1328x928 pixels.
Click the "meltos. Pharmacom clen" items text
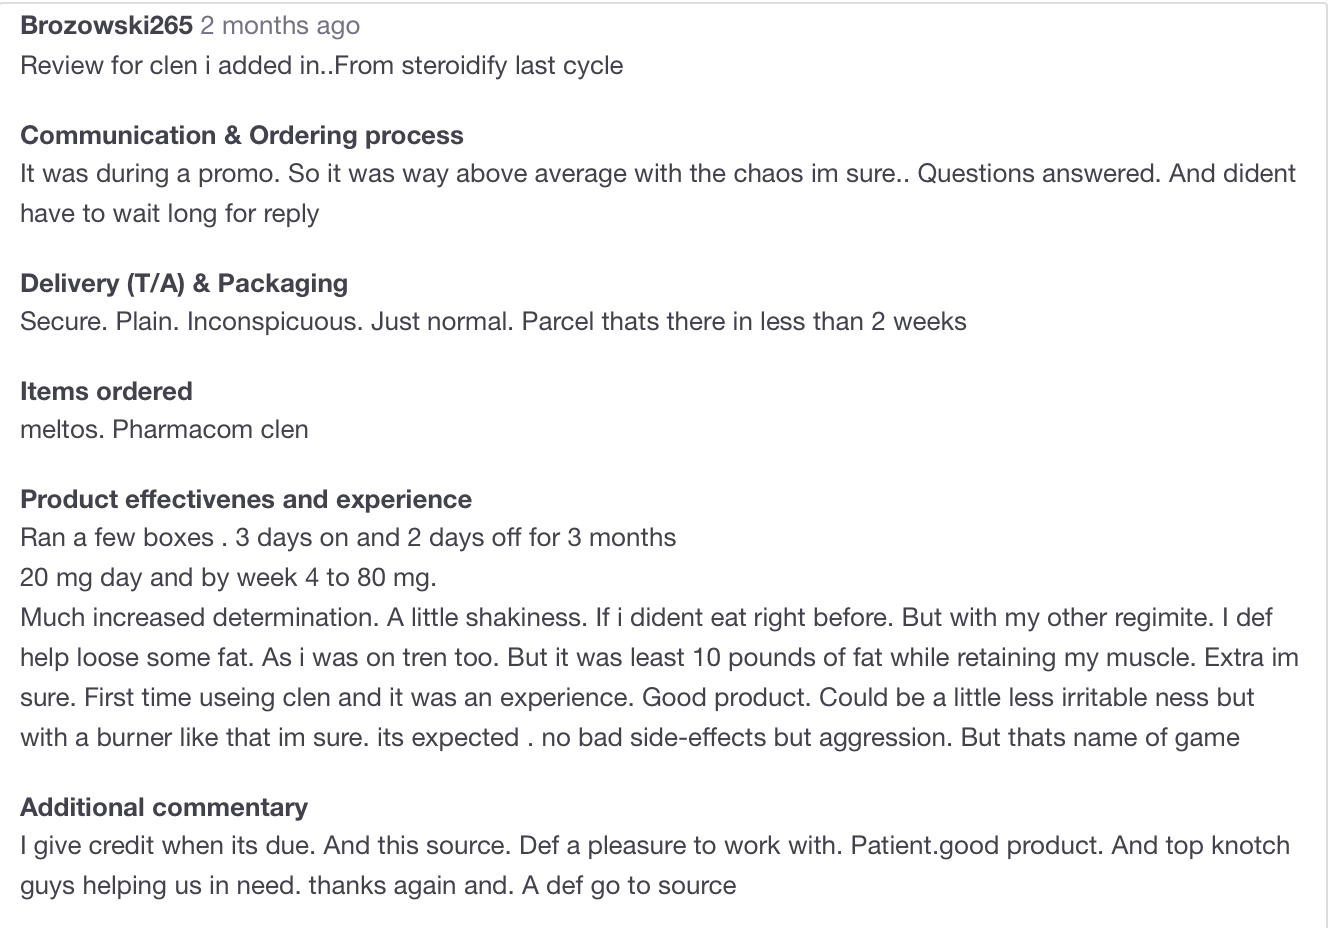(x=164, y=430)
